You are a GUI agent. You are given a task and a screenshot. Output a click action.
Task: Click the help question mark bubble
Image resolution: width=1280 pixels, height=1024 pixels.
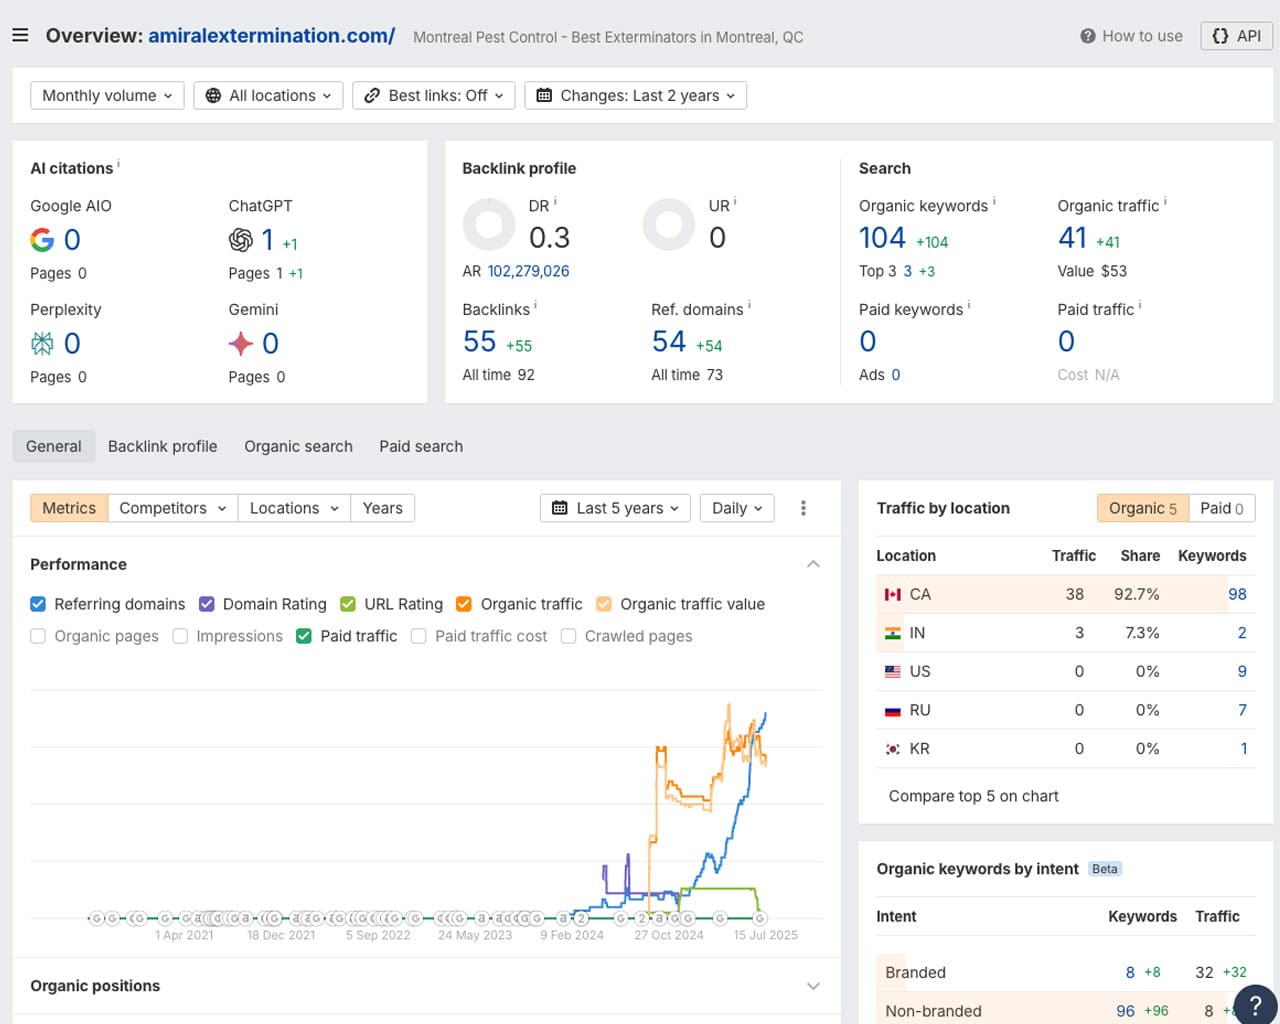point(1255,1005)
